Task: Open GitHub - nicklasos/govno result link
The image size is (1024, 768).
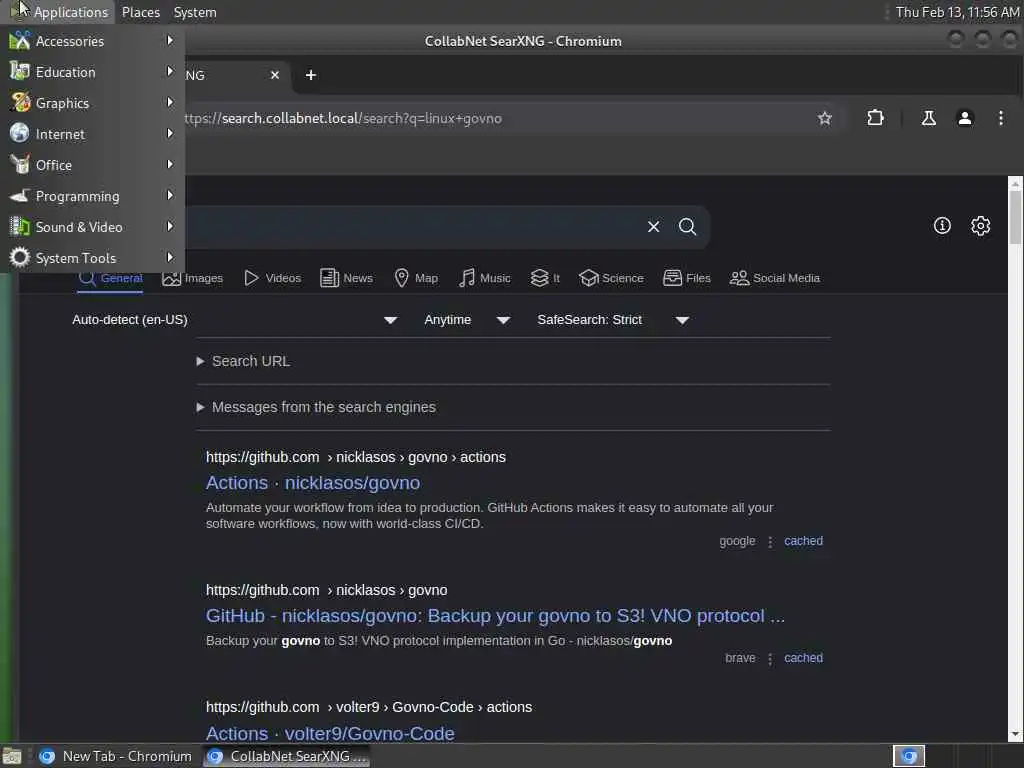Action: click(x=495, y=616)
